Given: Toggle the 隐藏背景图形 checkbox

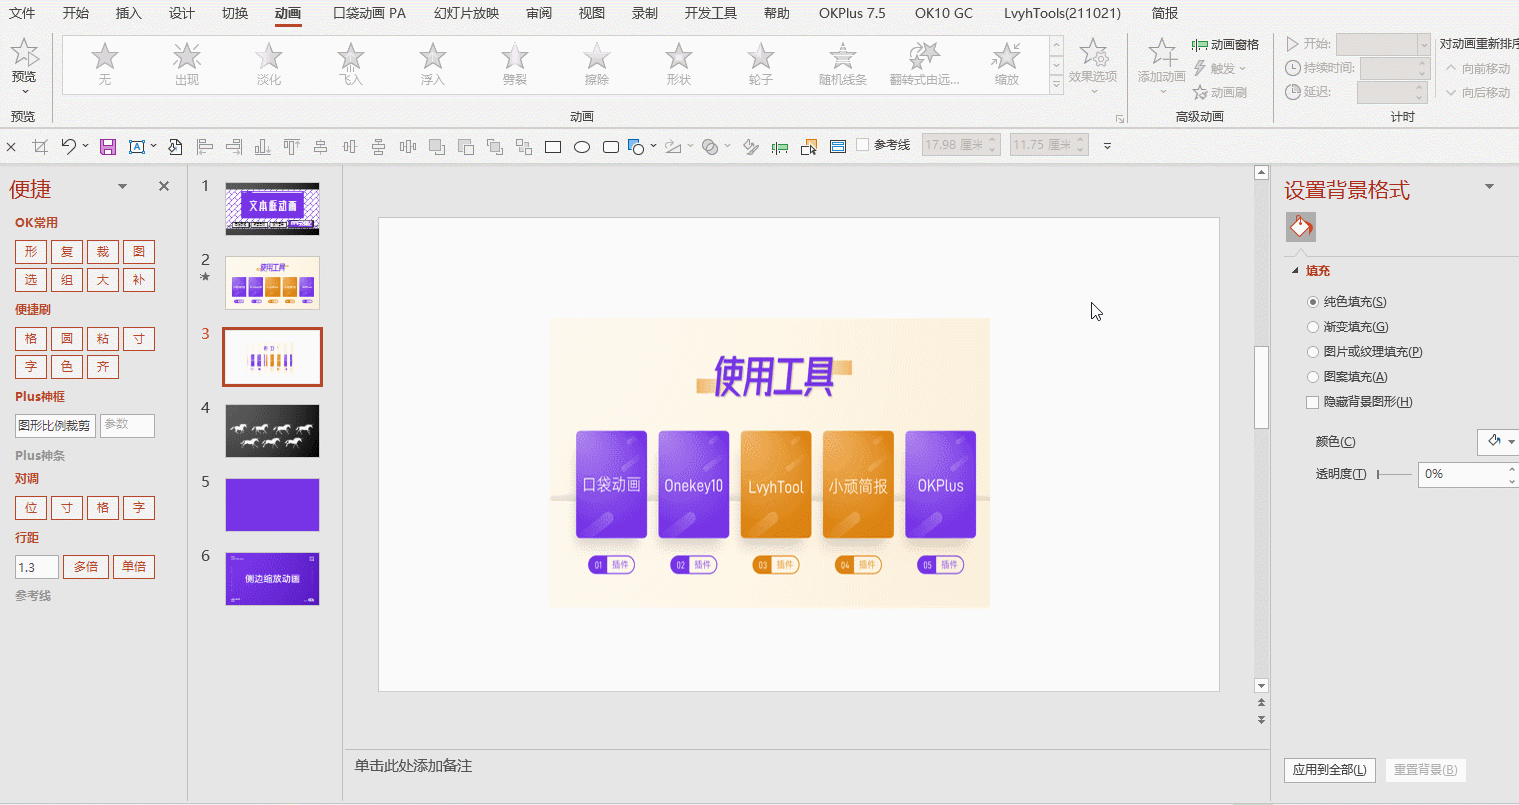Looking at the screenshot, I should click(1313, 402).
